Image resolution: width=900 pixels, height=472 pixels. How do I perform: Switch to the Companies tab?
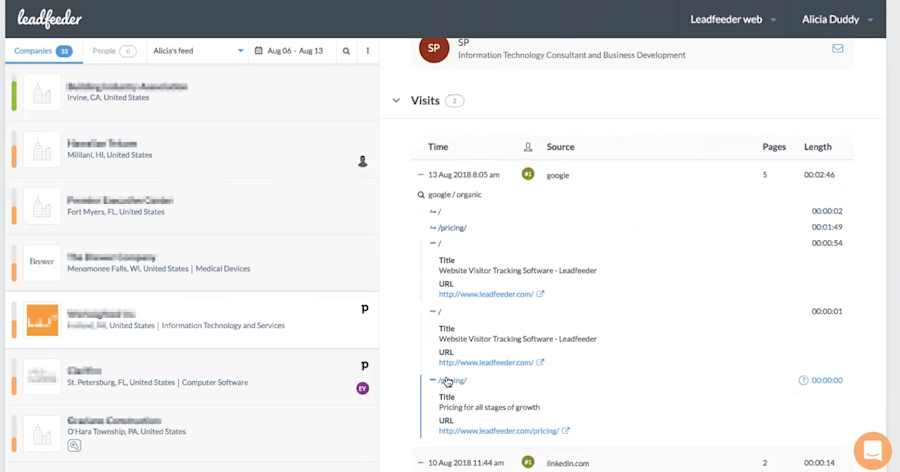[x=43, y=51]
